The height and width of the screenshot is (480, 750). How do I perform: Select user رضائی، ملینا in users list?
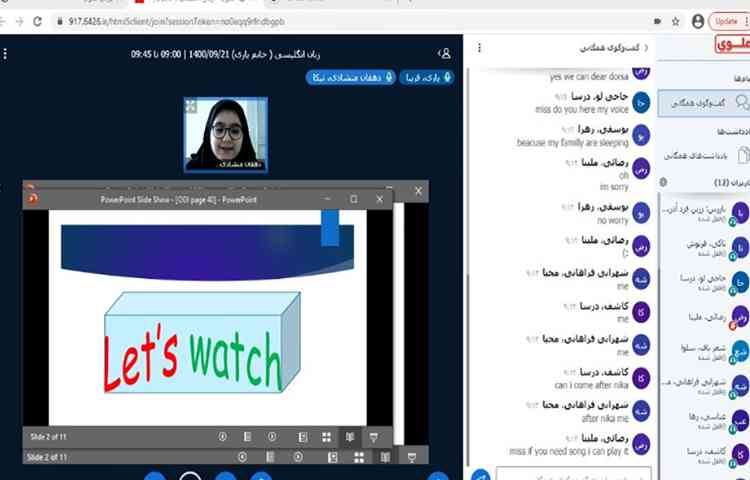[705, 317]
